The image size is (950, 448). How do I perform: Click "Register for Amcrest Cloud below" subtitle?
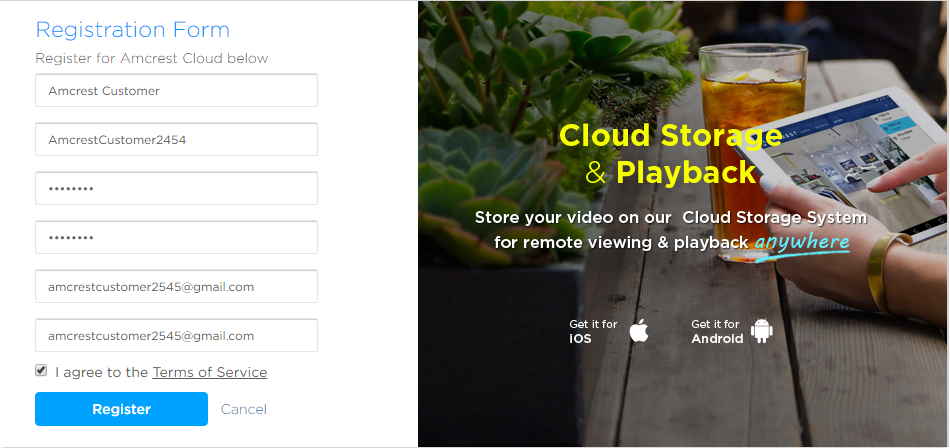tap(151, 59)
